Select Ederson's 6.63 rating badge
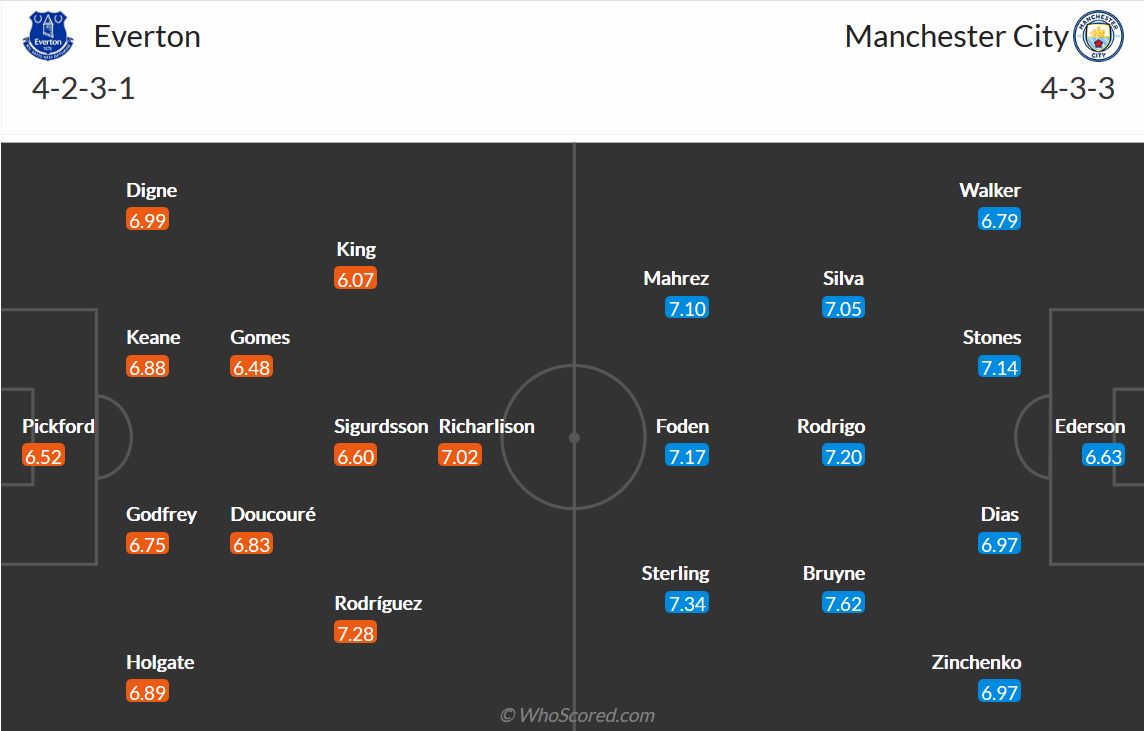This screenshot has width=1144, height=731. (1103, 456)
